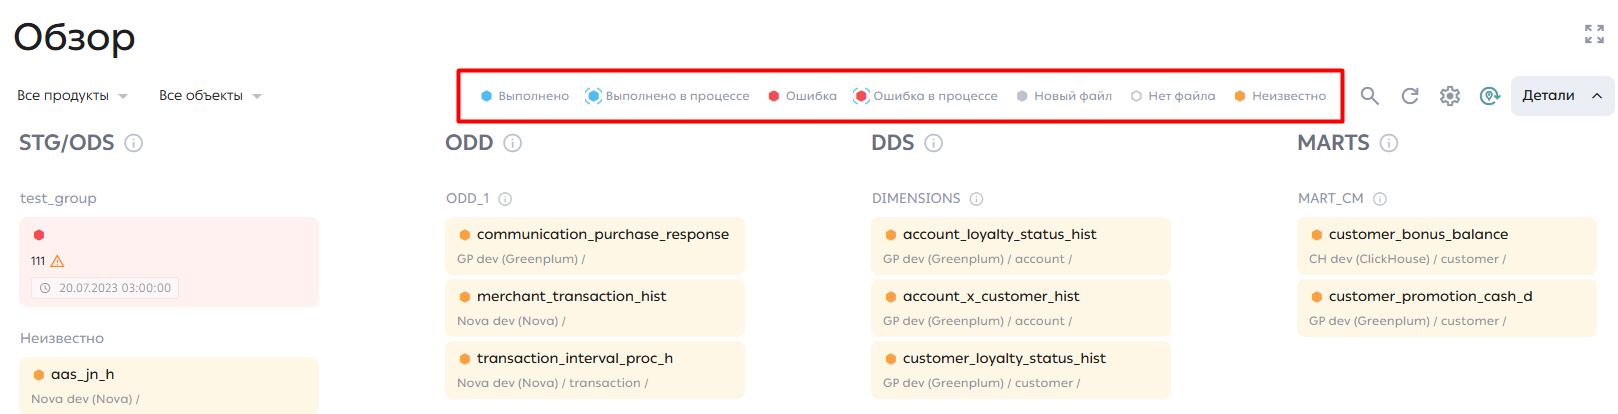Click the location auto-refresh icon

[x=1490, y=96]
